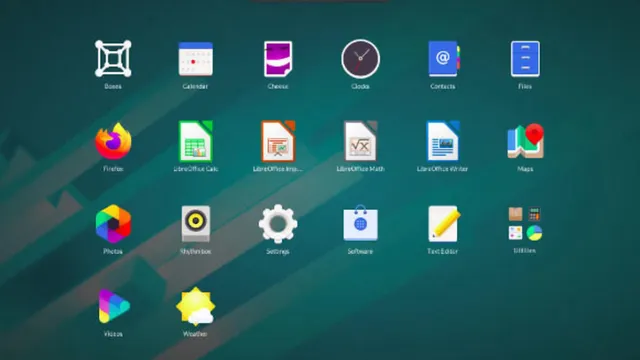Launch the Contacts app
Viewport: 640px width, 360px height.
443,59
